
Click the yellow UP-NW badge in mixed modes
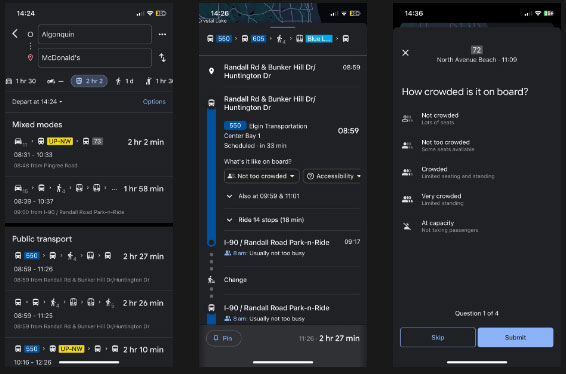point(60,141)
